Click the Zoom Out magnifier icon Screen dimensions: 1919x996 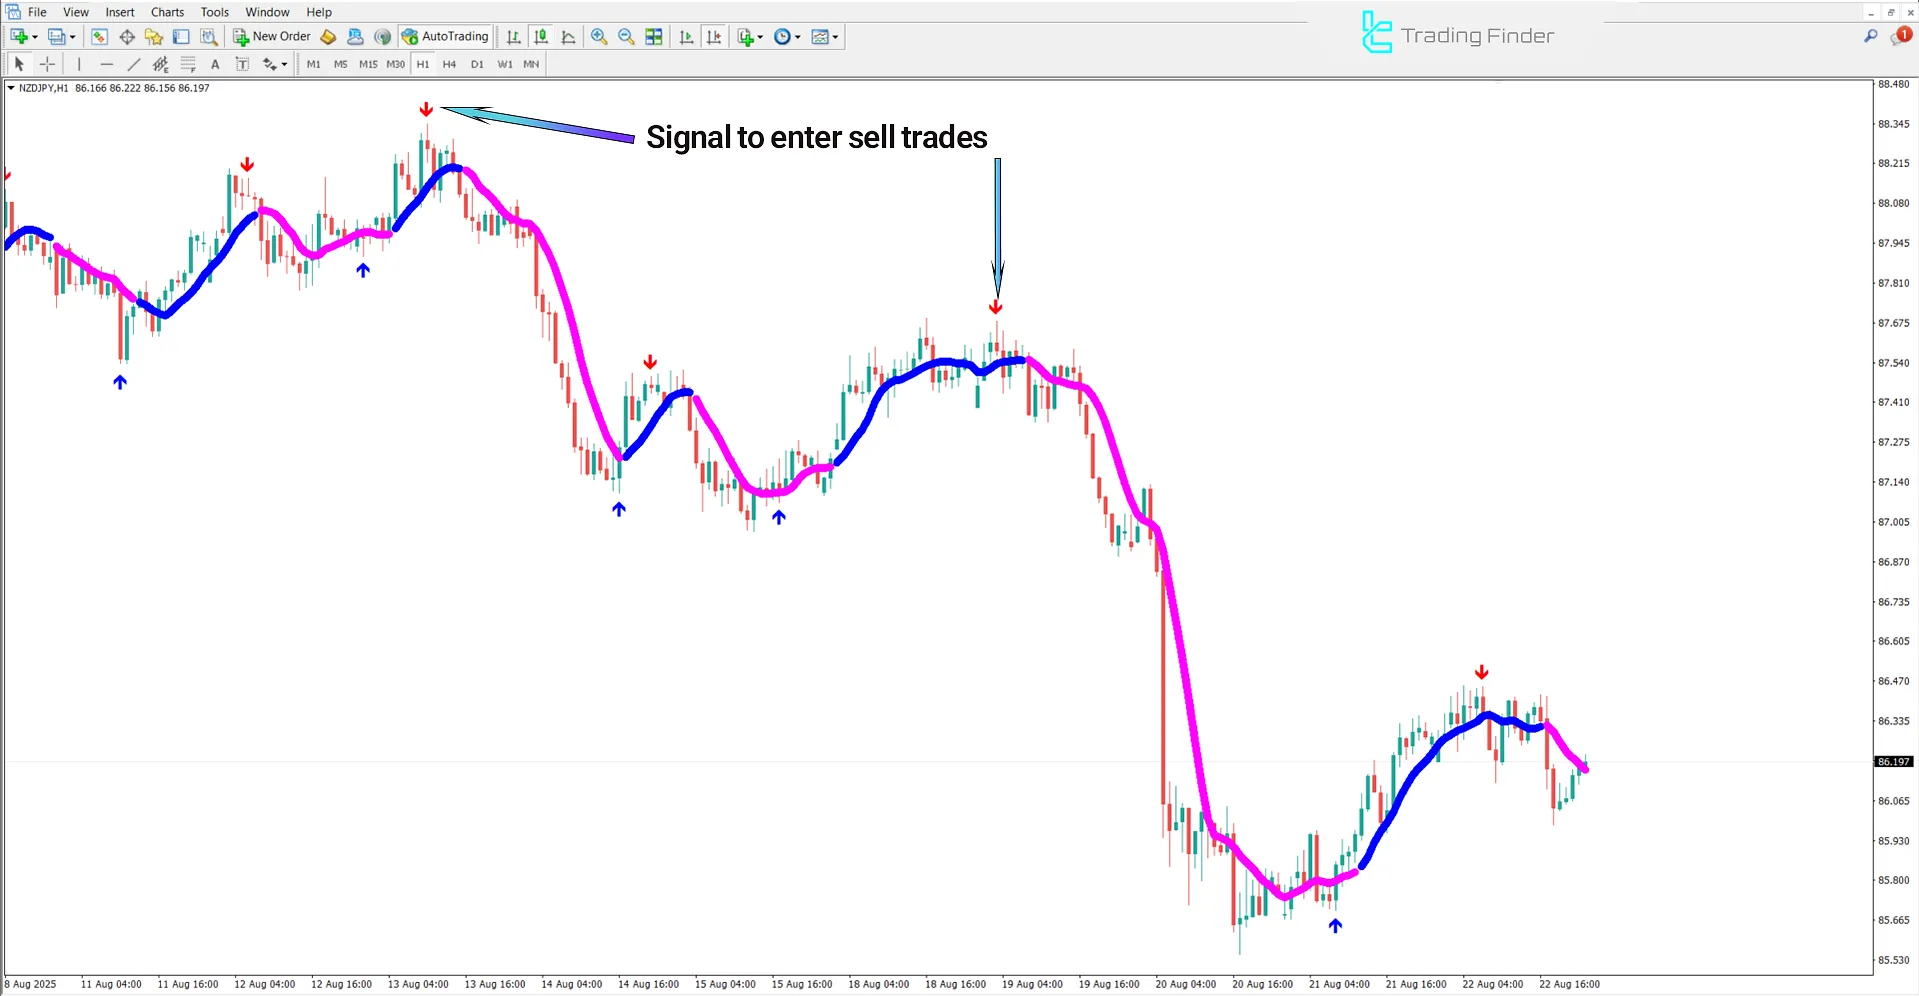(625, 37)
